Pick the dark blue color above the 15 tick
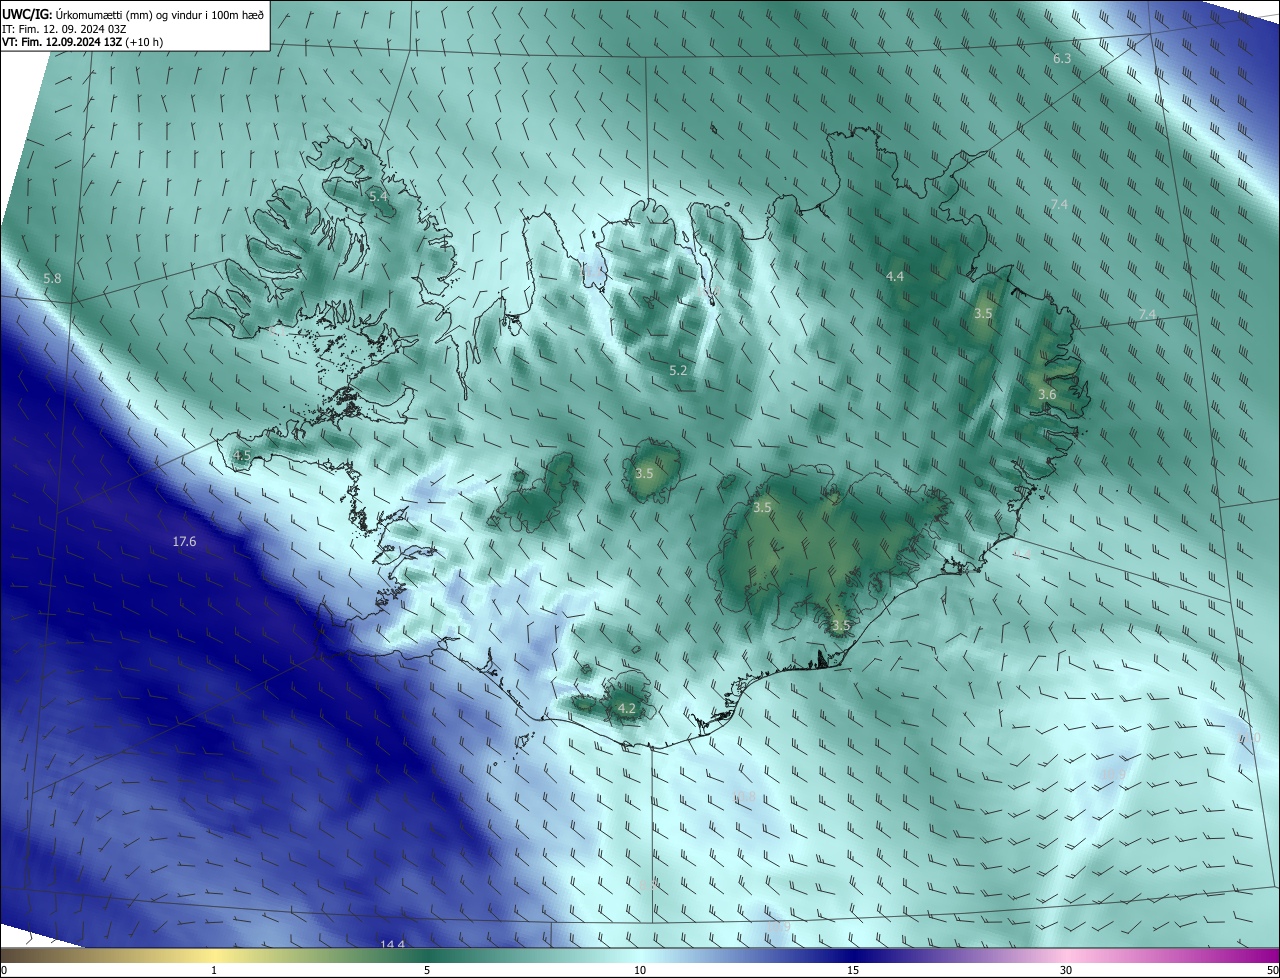This screenshot has height=978, width=1280. pos(853,955)
